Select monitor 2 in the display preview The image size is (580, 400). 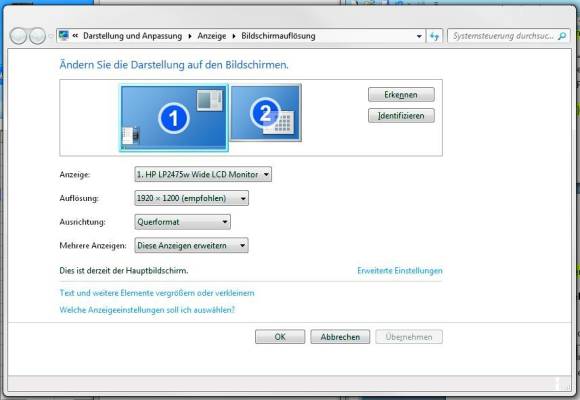pyautogui.click(x=266, y=112)
